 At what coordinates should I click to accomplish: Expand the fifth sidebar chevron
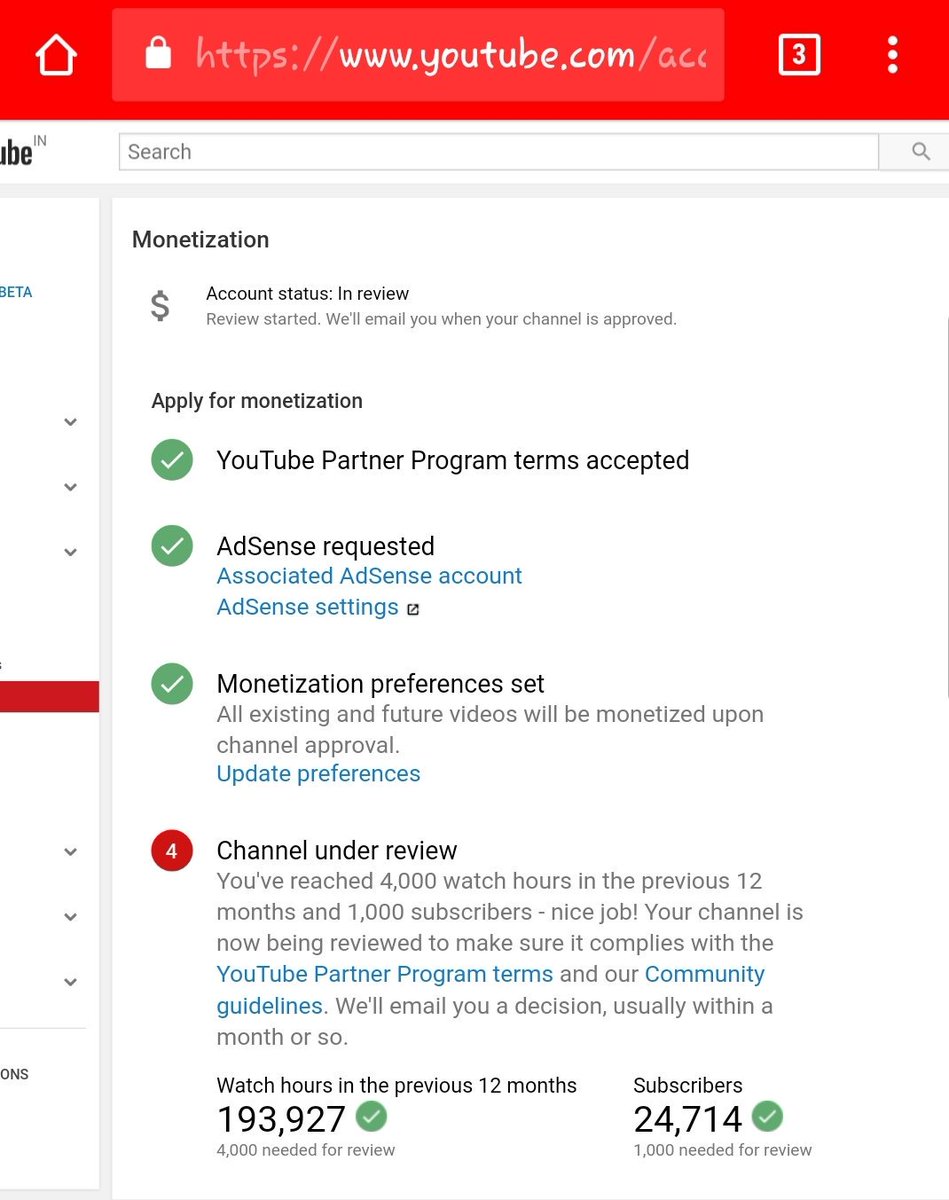[x=70, y=917]
